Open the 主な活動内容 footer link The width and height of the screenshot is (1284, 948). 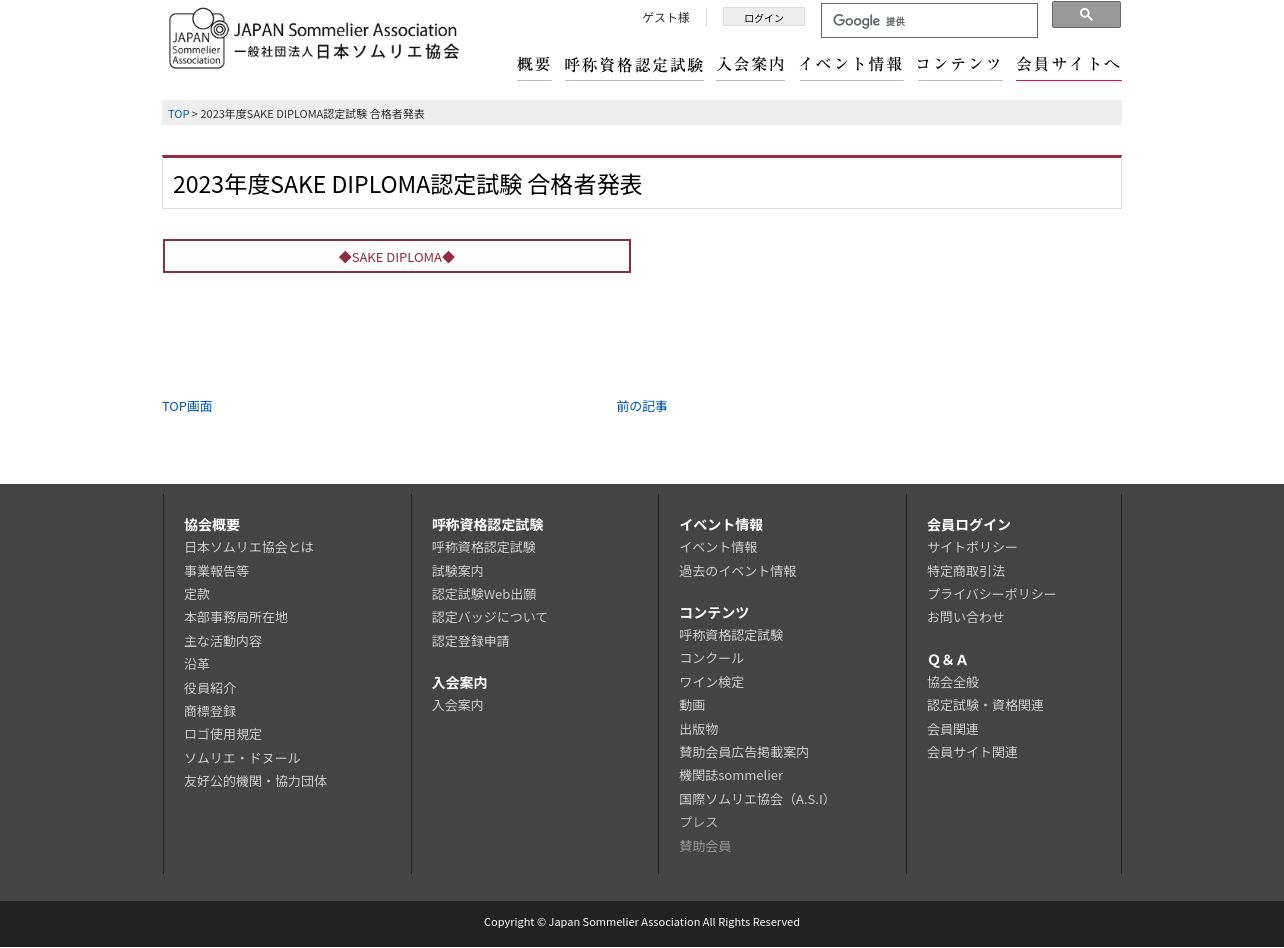click(223, 641)
